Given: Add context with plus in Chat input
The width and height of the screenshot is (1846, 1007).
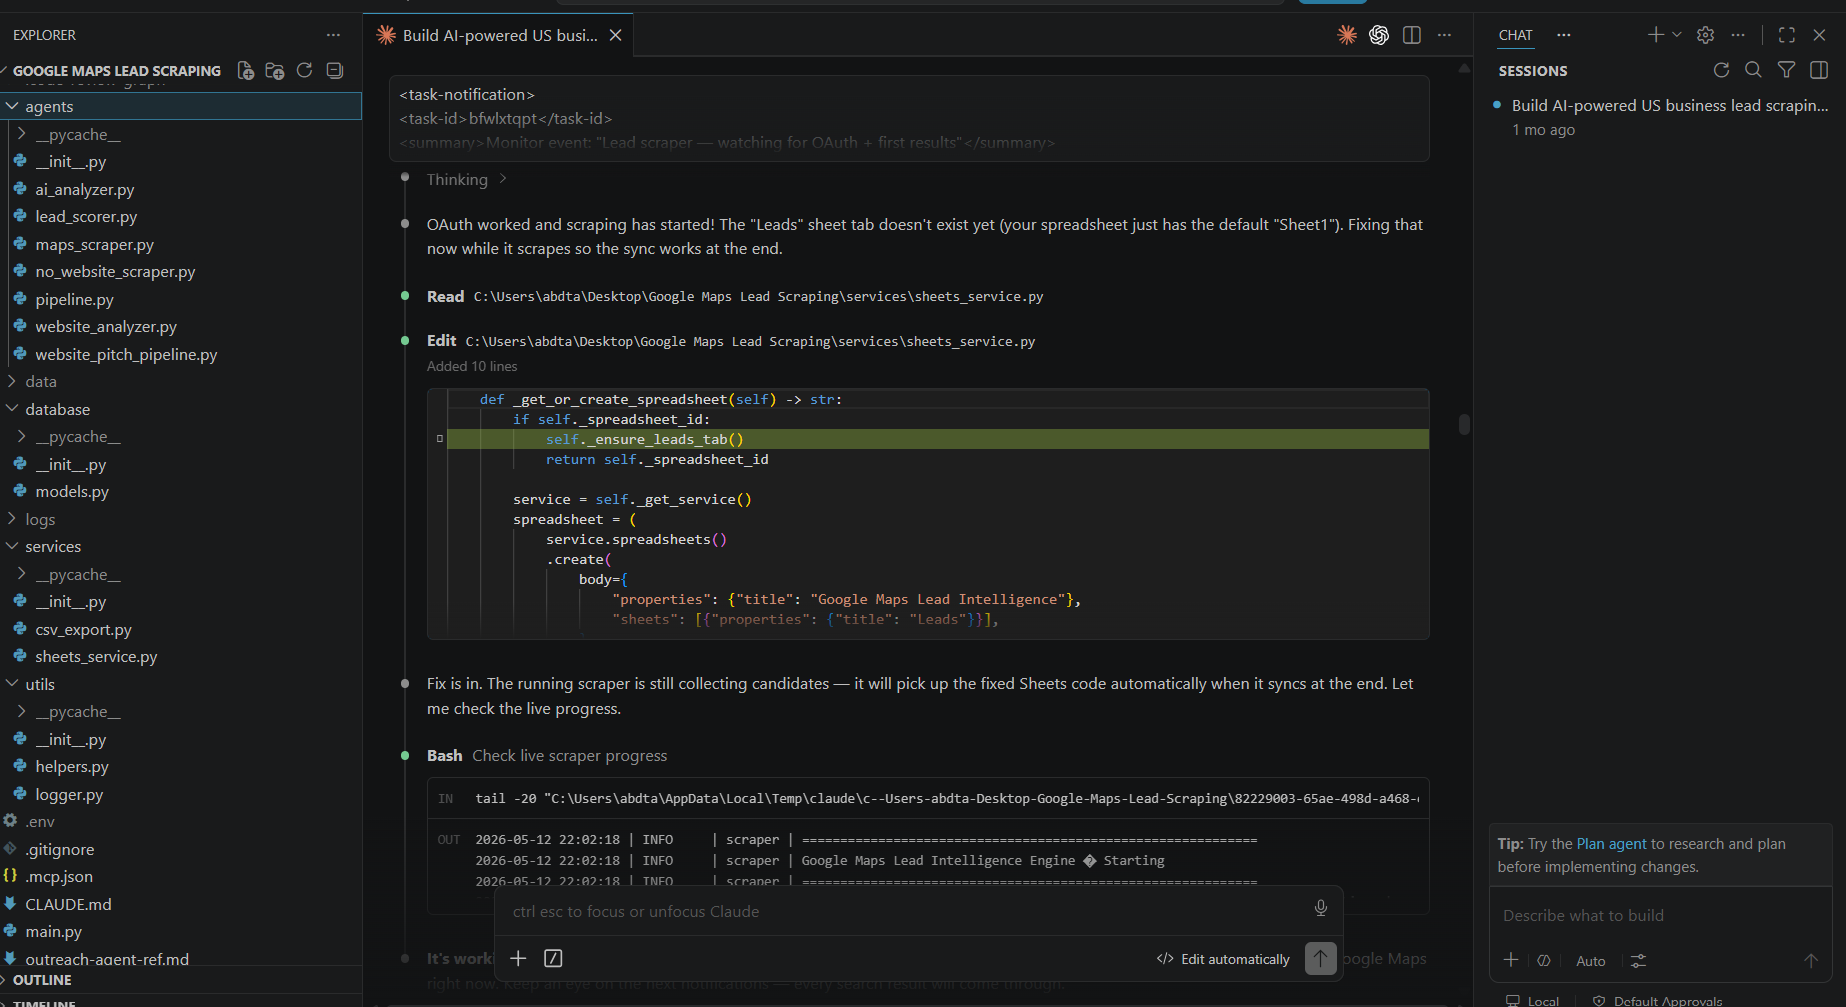Looking at the screenshot, I should 1511,960.
